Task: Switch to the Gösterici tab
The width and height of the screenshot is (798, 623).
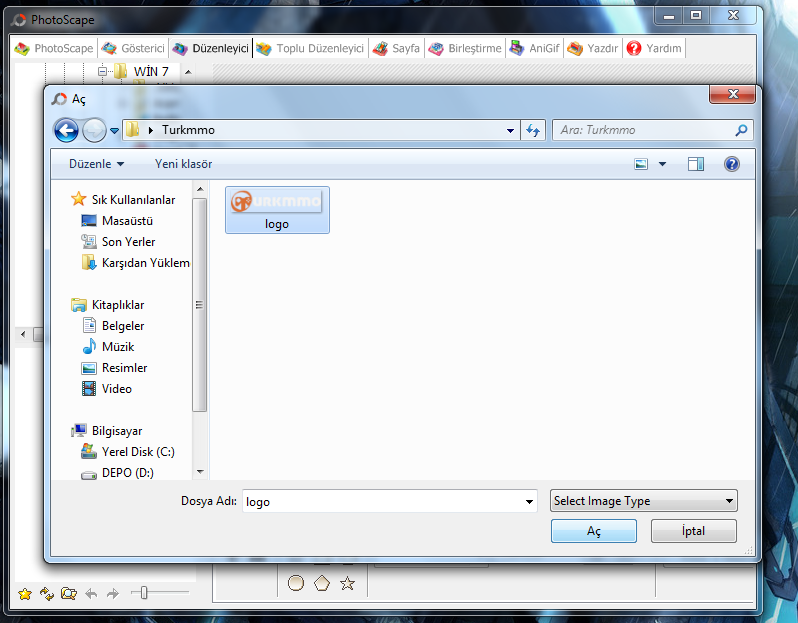Action: 133,48
